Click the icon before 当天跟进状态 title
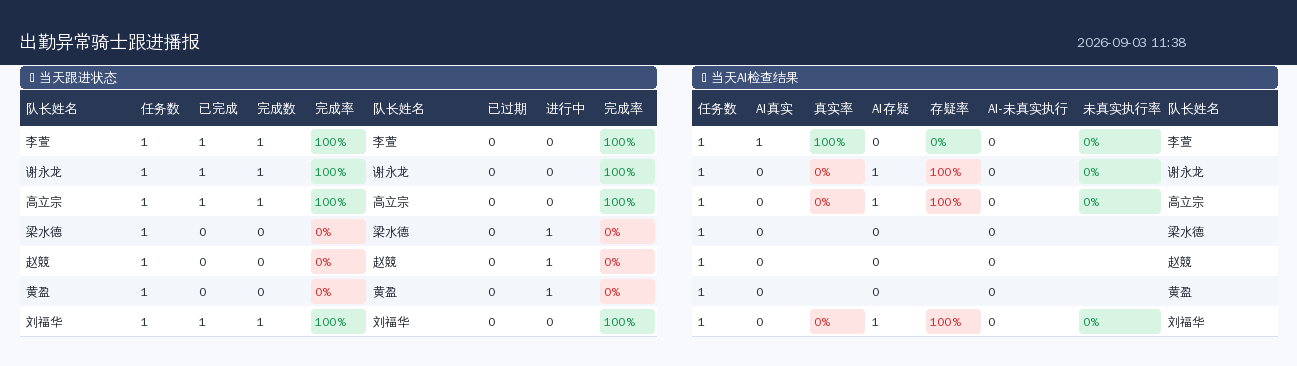Viewport: 1297px width, 366px height. click(x=32, y=78)
